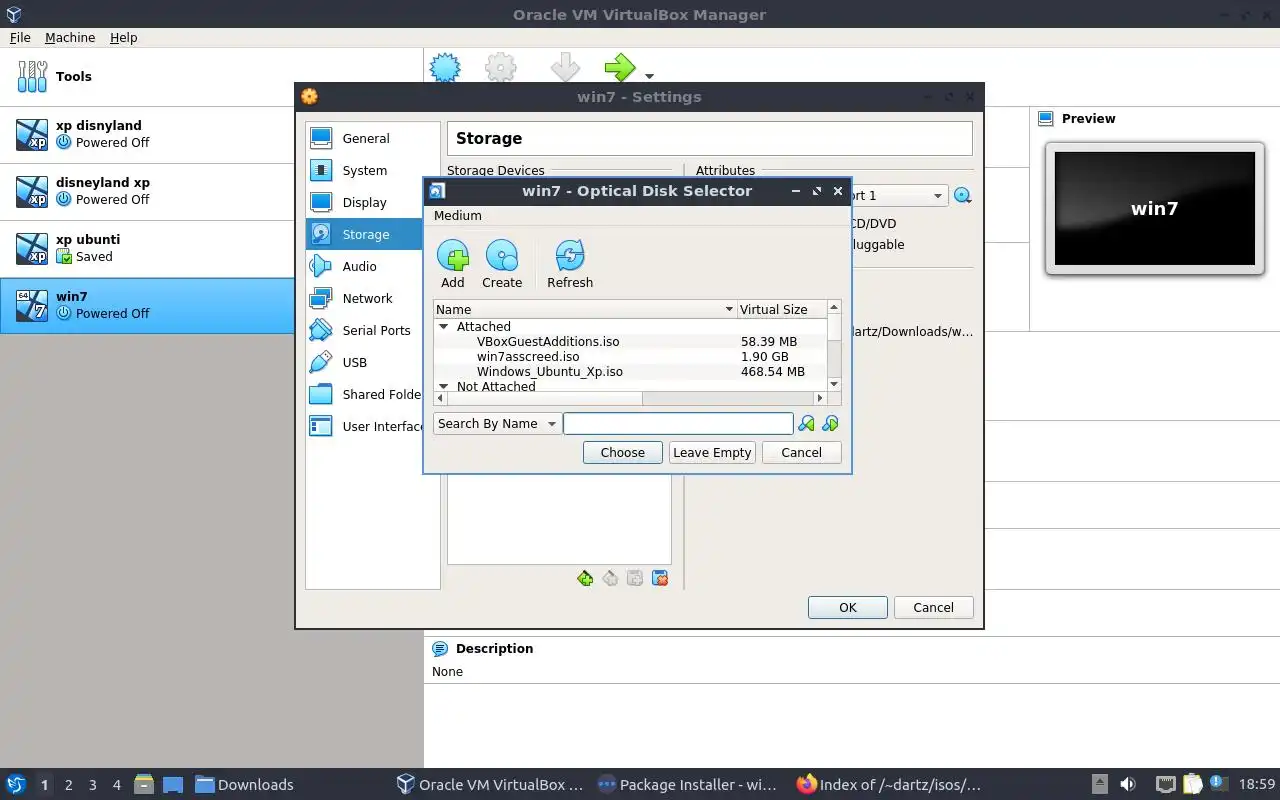Collapse the Attached group
This screenshot has width=1280, height=800.
coord(443,327)
